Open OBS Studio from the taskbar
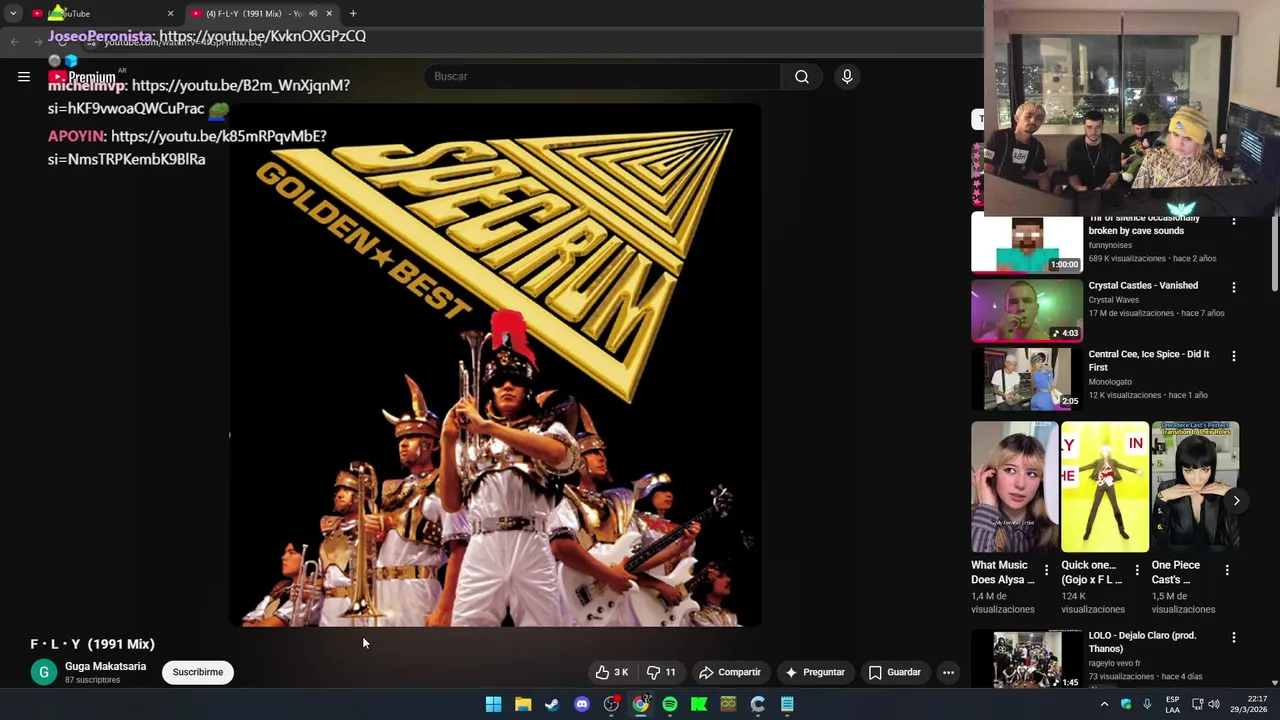 pos(611,704)
